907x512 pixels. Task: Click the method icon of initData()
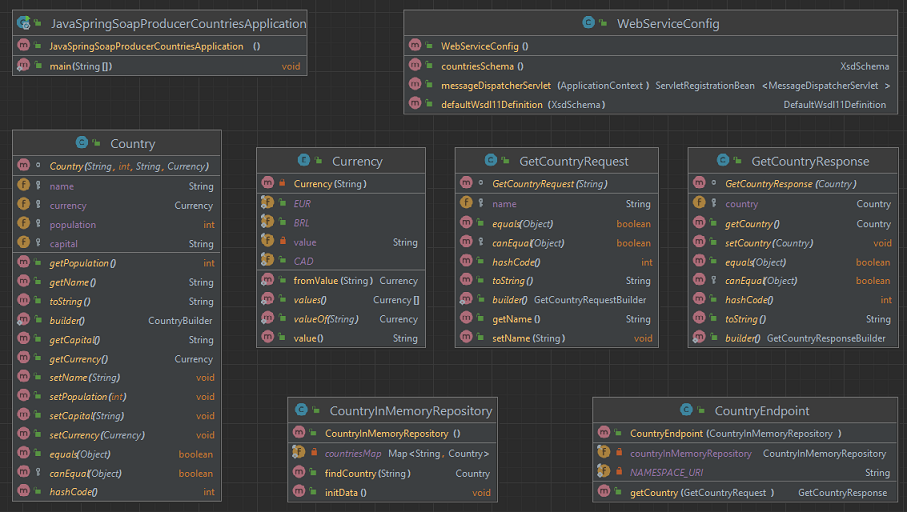point(298,491)
